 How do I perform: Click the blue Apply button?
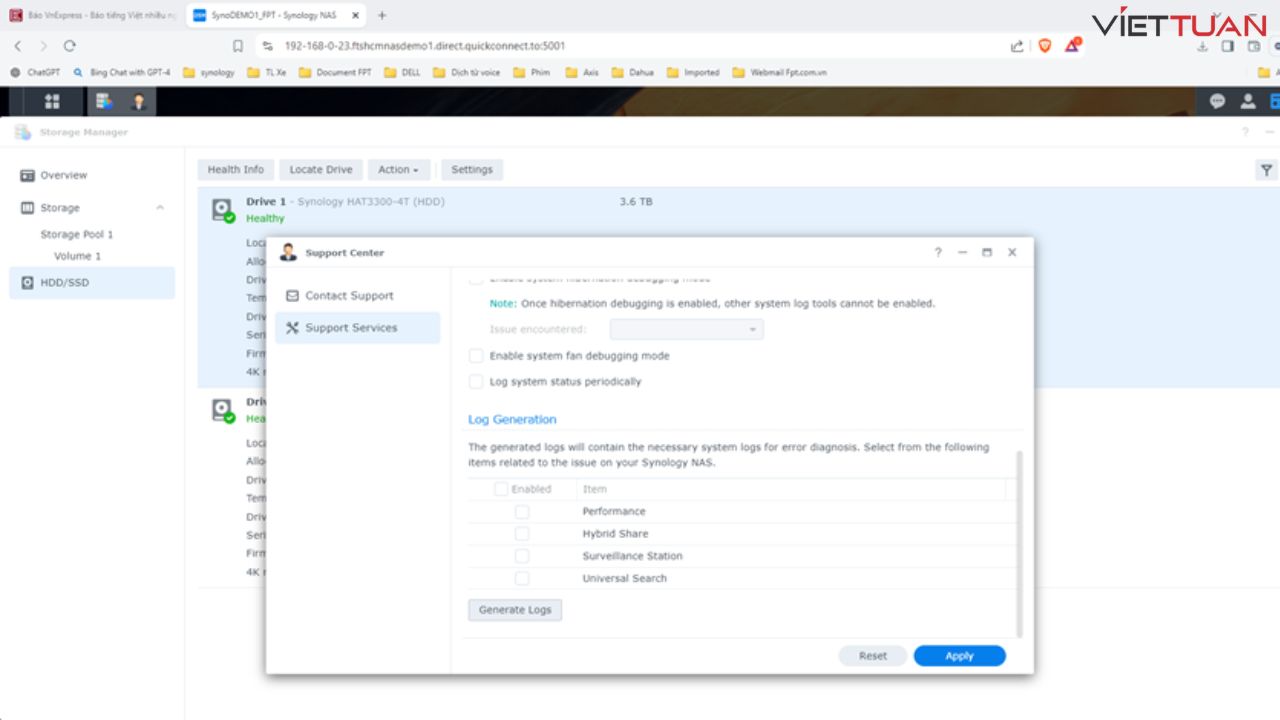[x=959, y=656]
